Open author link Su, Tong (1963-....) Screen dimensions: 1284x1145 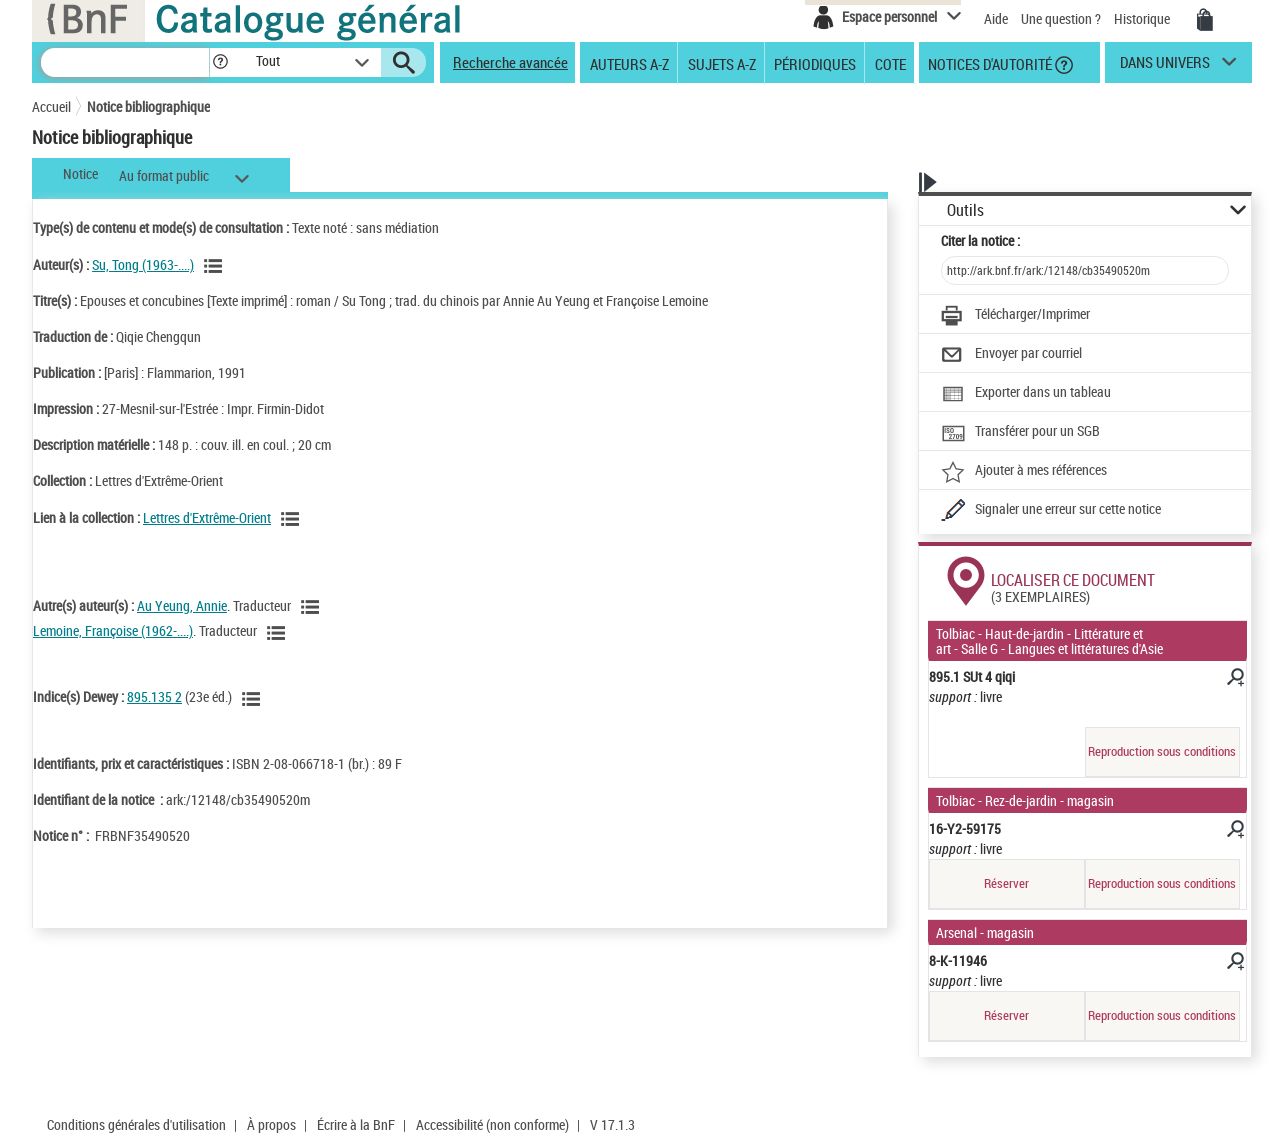[x=143, y=265]
